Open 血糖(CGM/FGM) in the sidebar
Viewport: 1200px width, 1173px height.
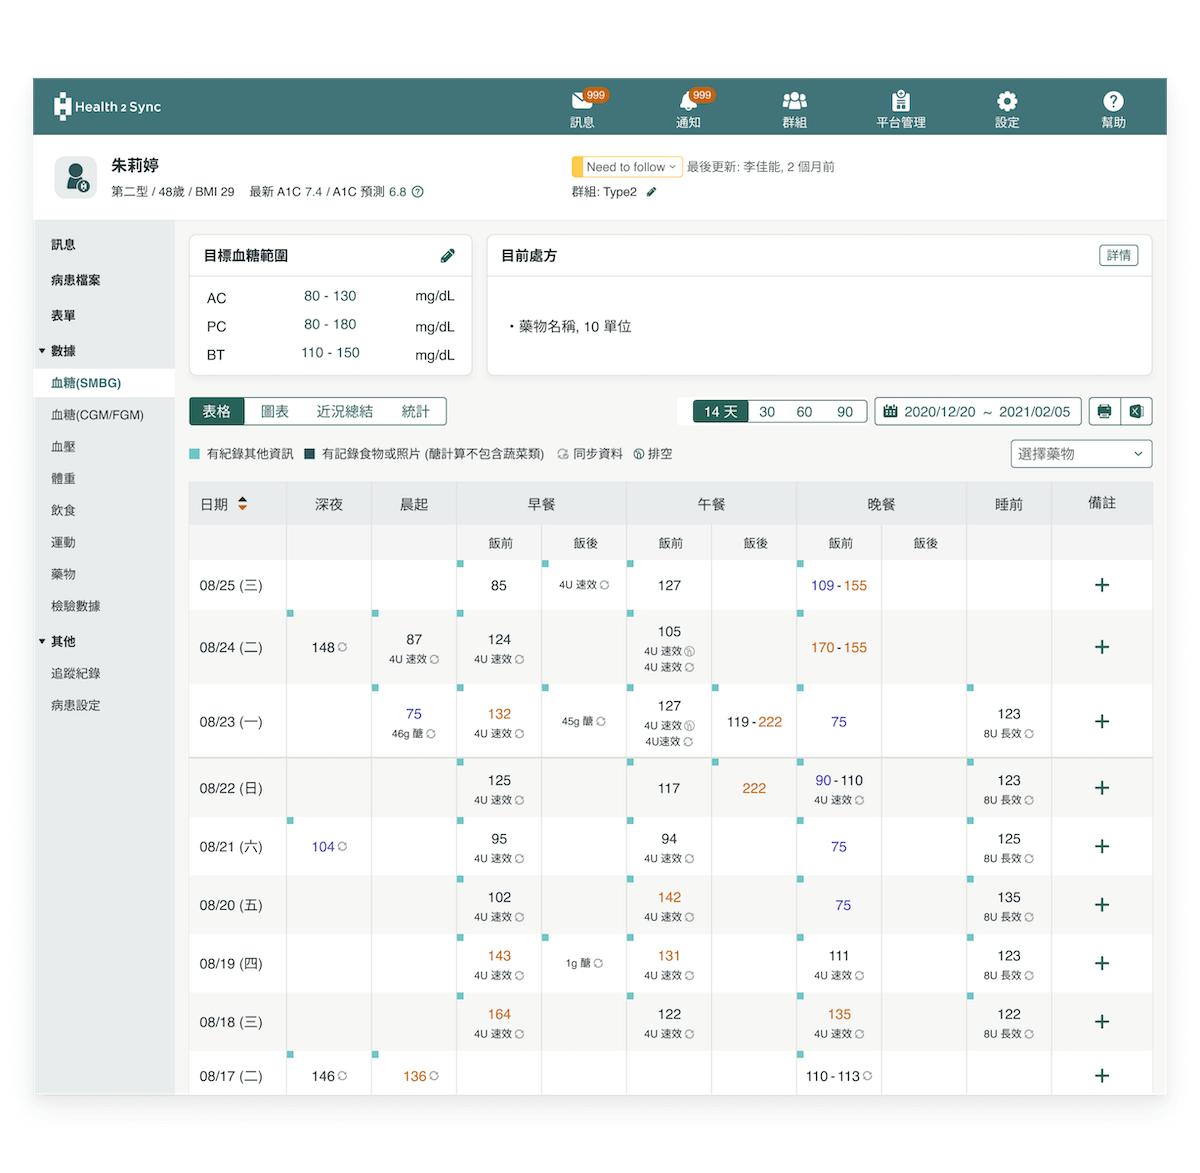(97, 415)
